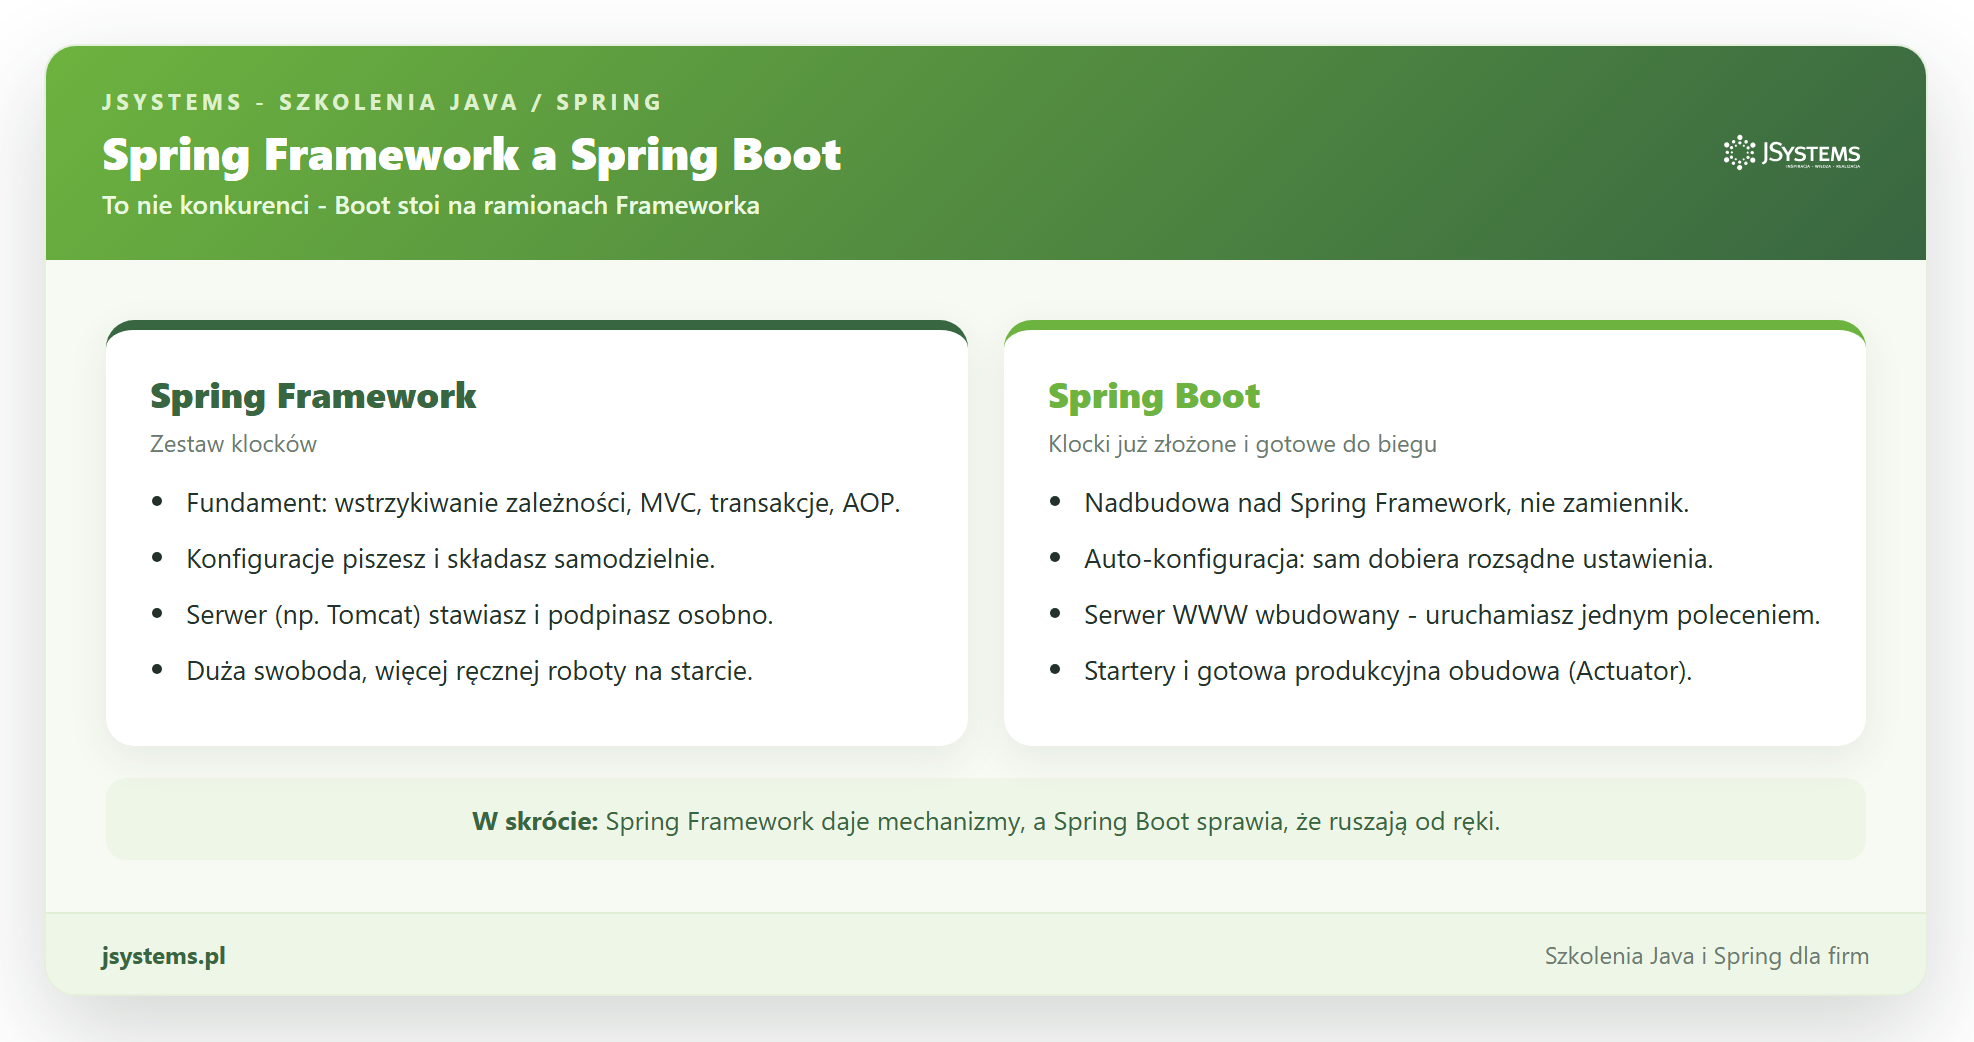Click bullet 'Startery i gotowa produkcyjna obudowa (Actuator).'
Screen dimensions: 1974x1042
pyautogui.click(x=1388, y=671)
